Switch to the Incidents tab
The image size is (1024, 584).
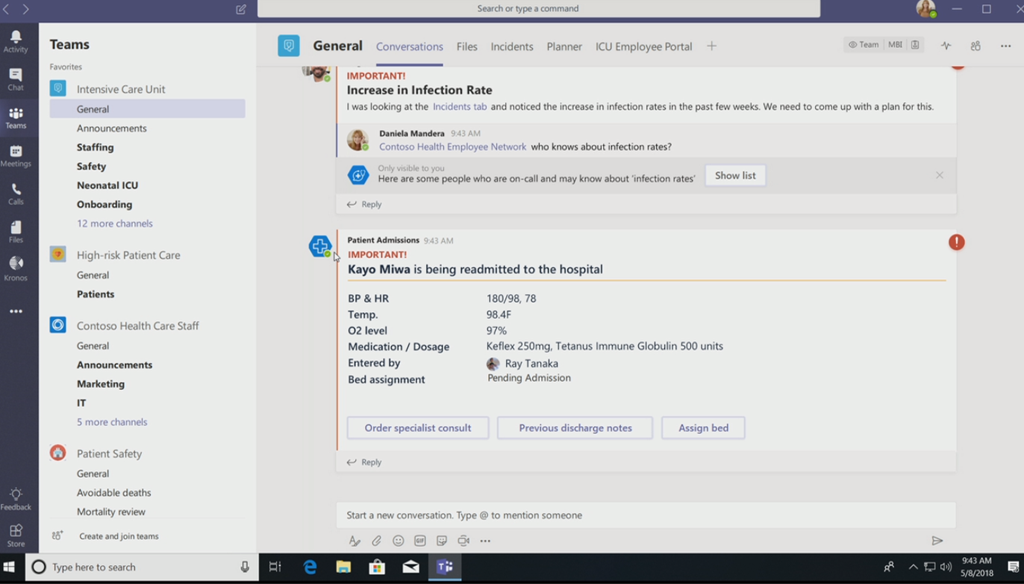[511, 46]
